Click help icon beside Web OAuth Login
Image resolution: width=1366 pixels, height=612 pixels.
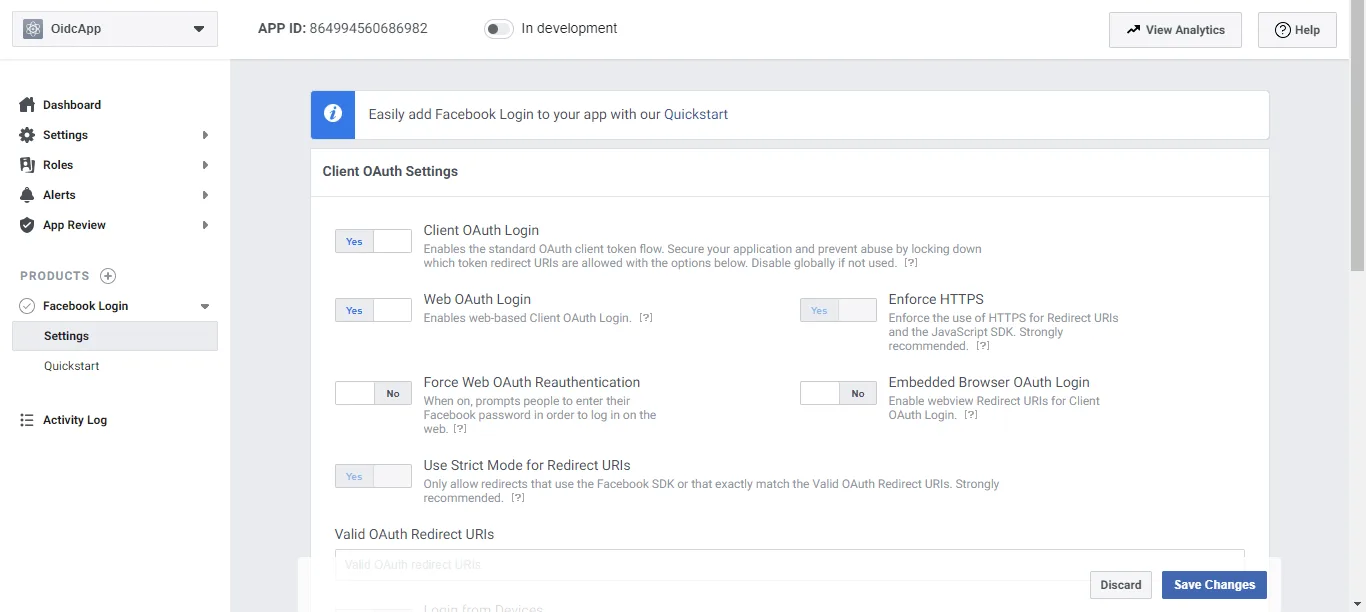point(646,318)
